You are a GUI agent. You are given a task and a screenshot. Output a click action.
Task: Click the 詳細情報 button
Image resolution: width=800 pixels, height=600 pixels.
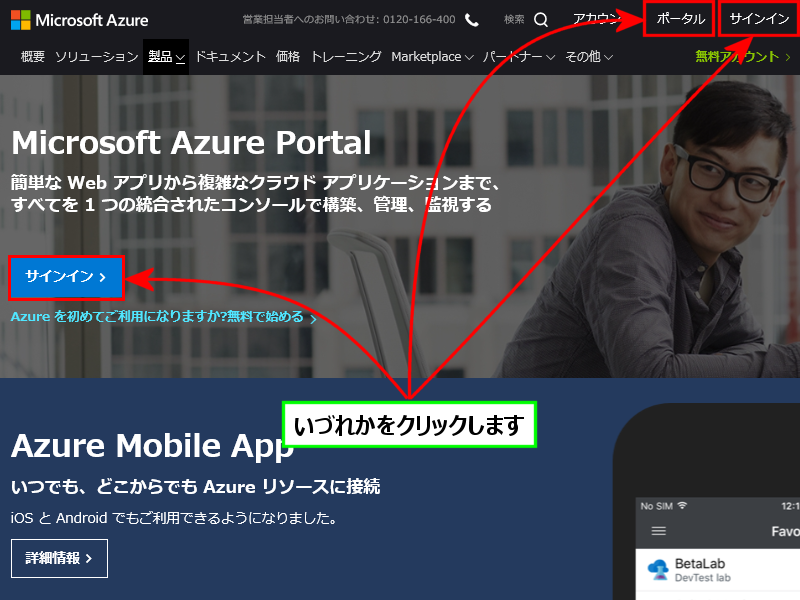point(59,558)
